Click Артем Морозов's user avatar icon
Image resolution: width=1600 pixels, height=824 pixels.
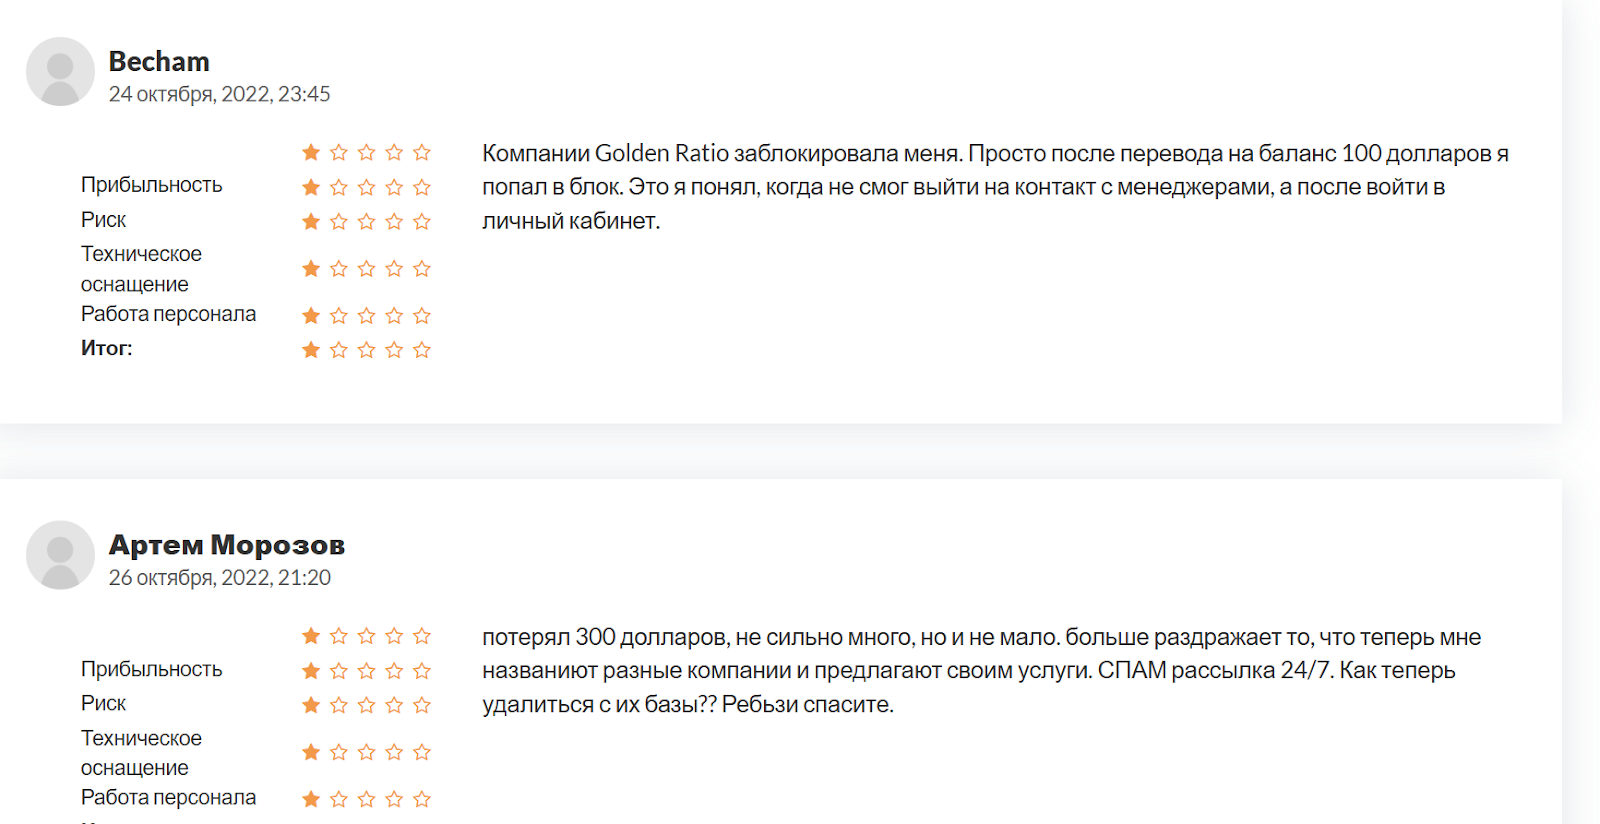tap(60, 555)
